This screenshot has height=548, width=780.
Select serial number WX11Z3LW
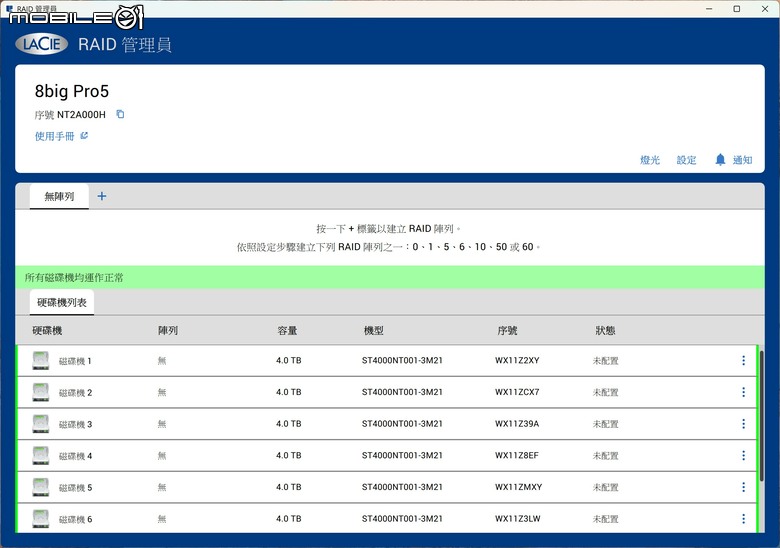[x=517, y=519]
